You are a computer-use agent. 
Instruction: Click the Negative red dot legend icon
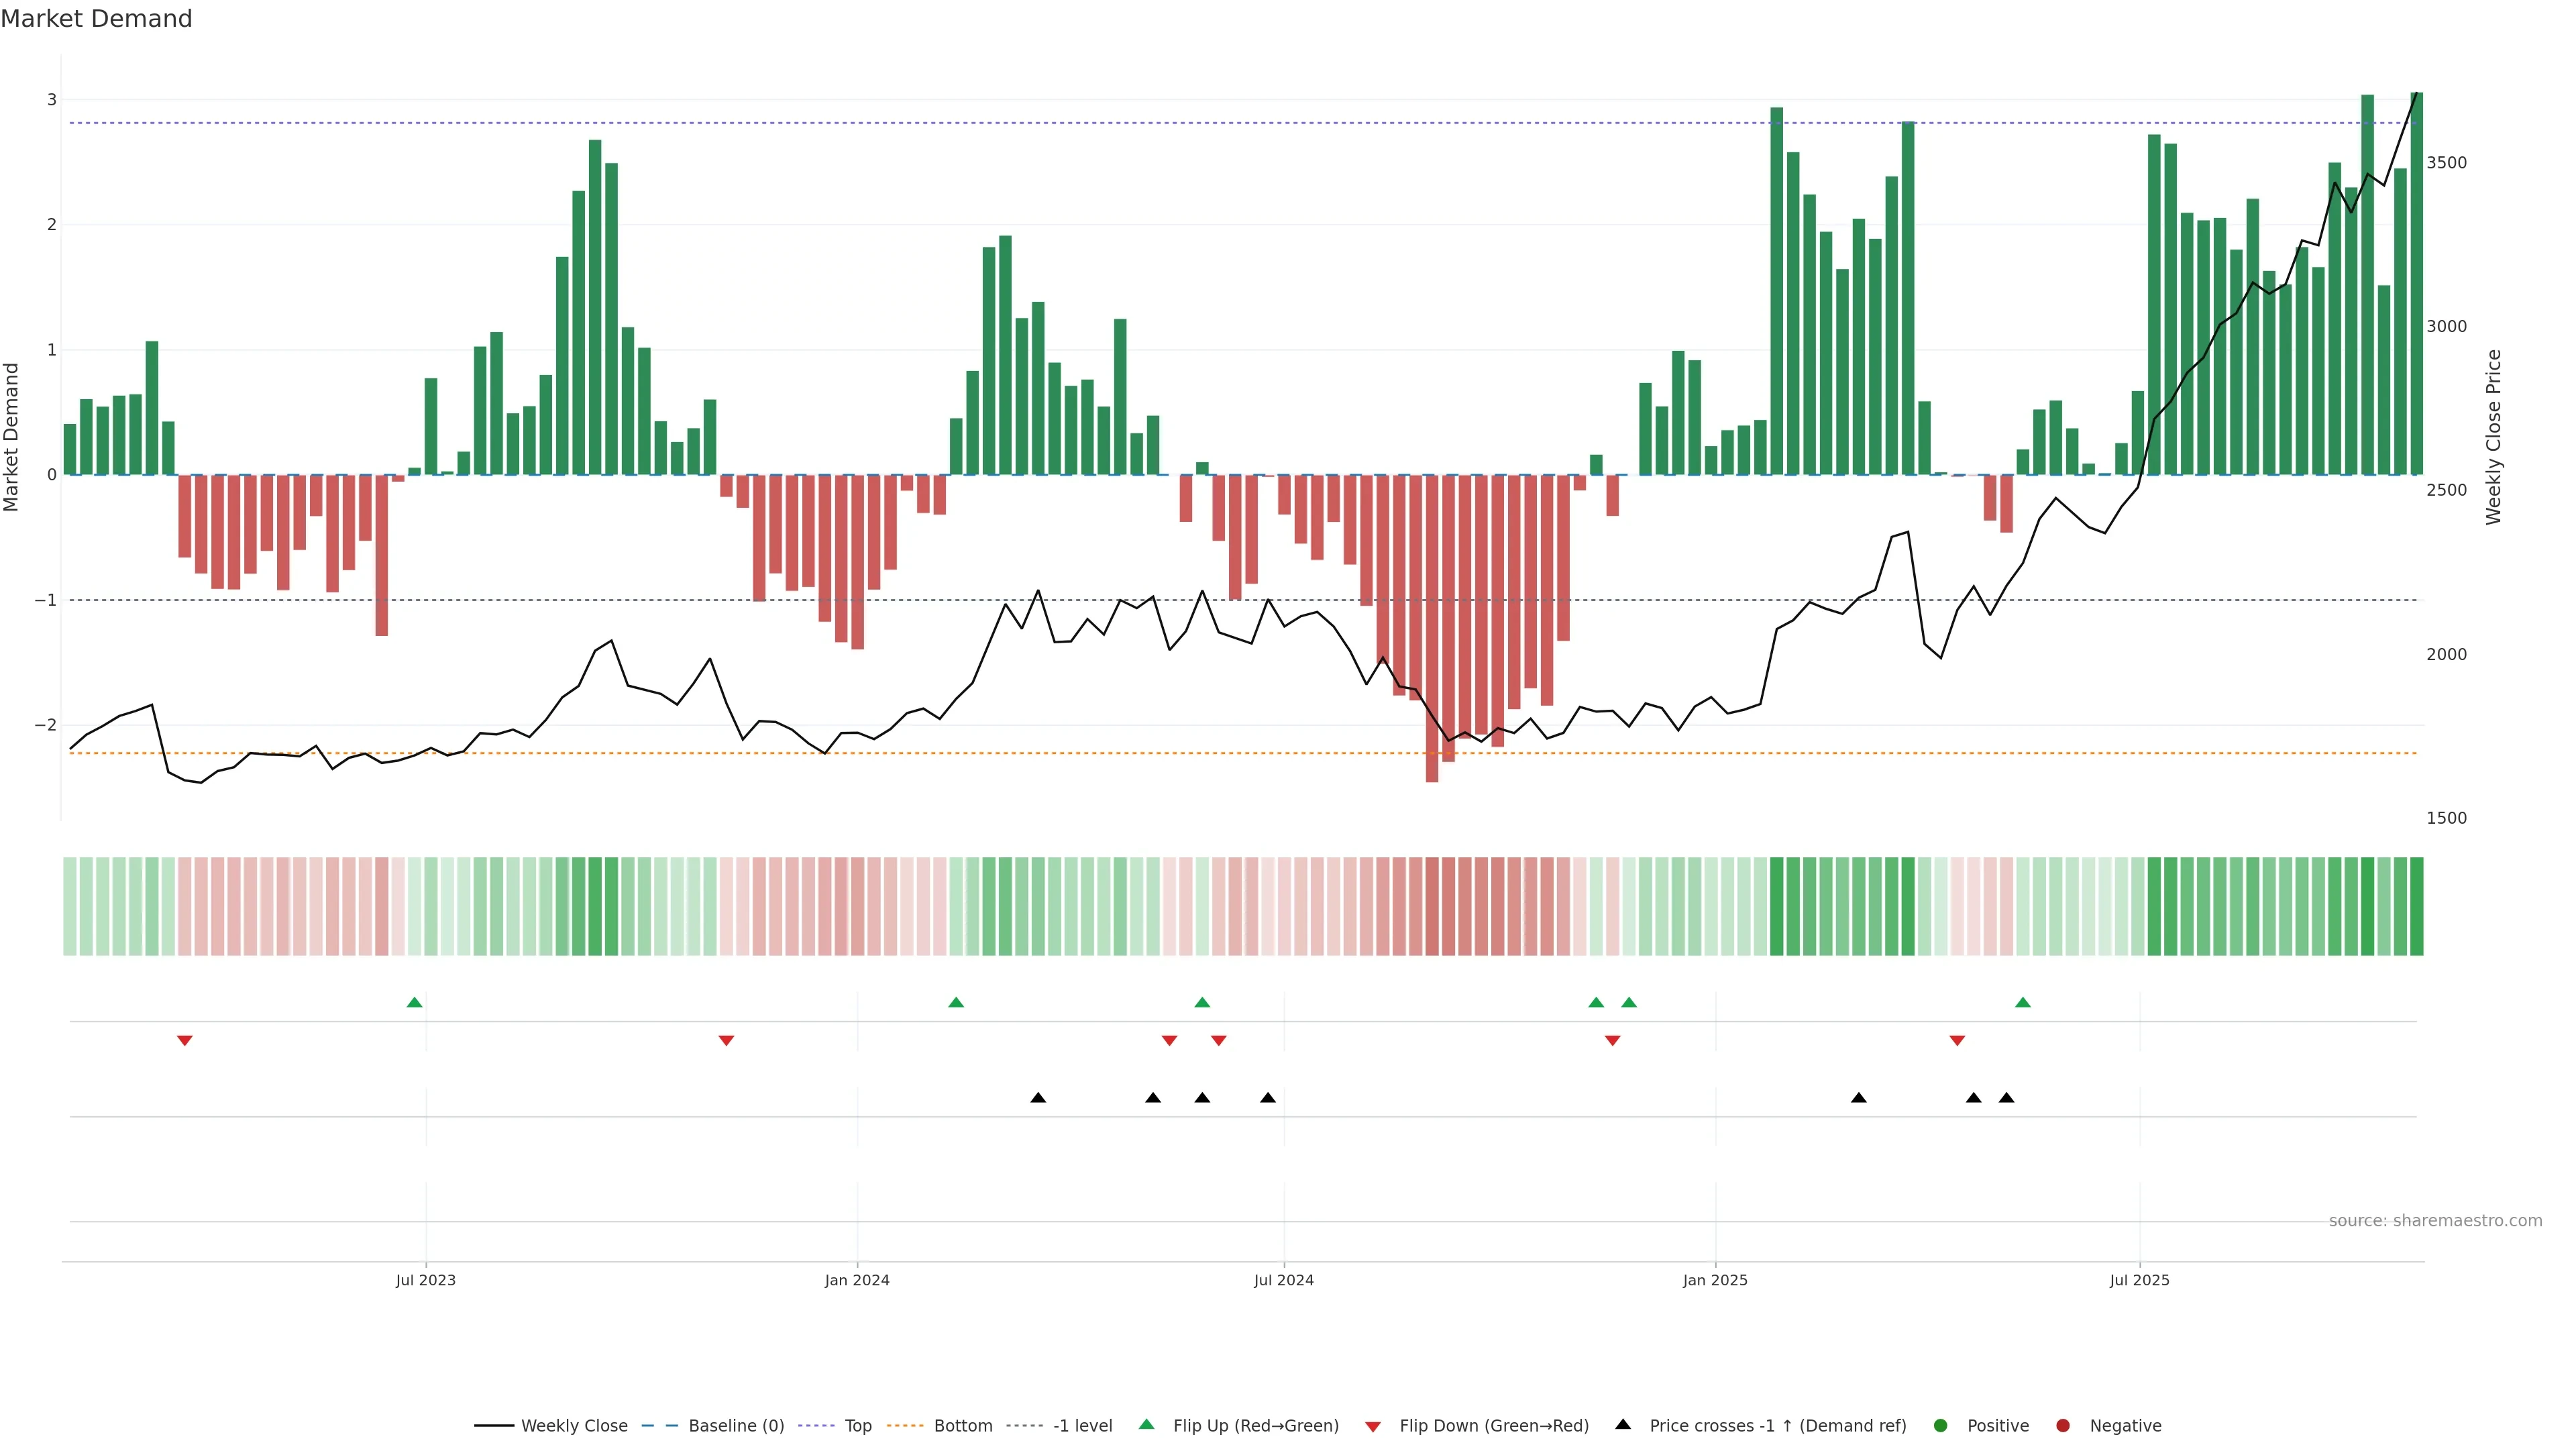coord(2063,1425)
